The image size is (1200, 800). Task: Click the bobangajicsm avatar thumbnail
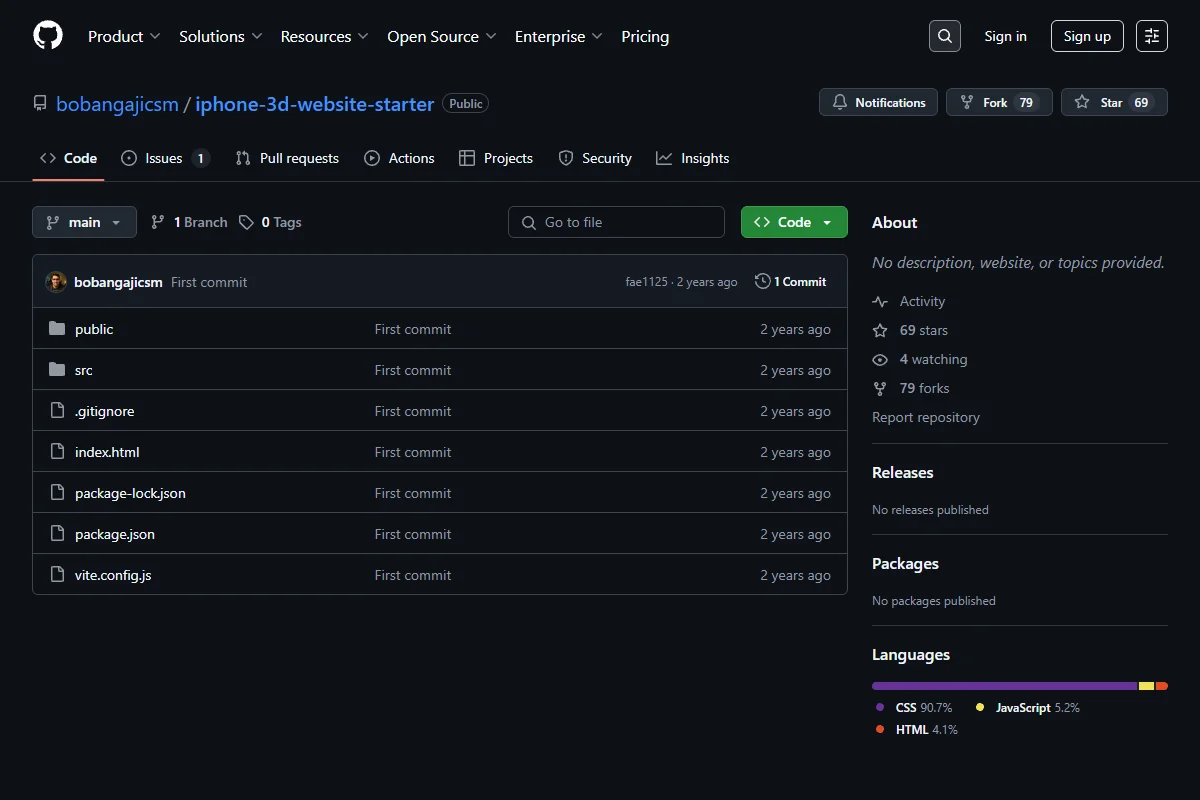(x=56, y=282)
